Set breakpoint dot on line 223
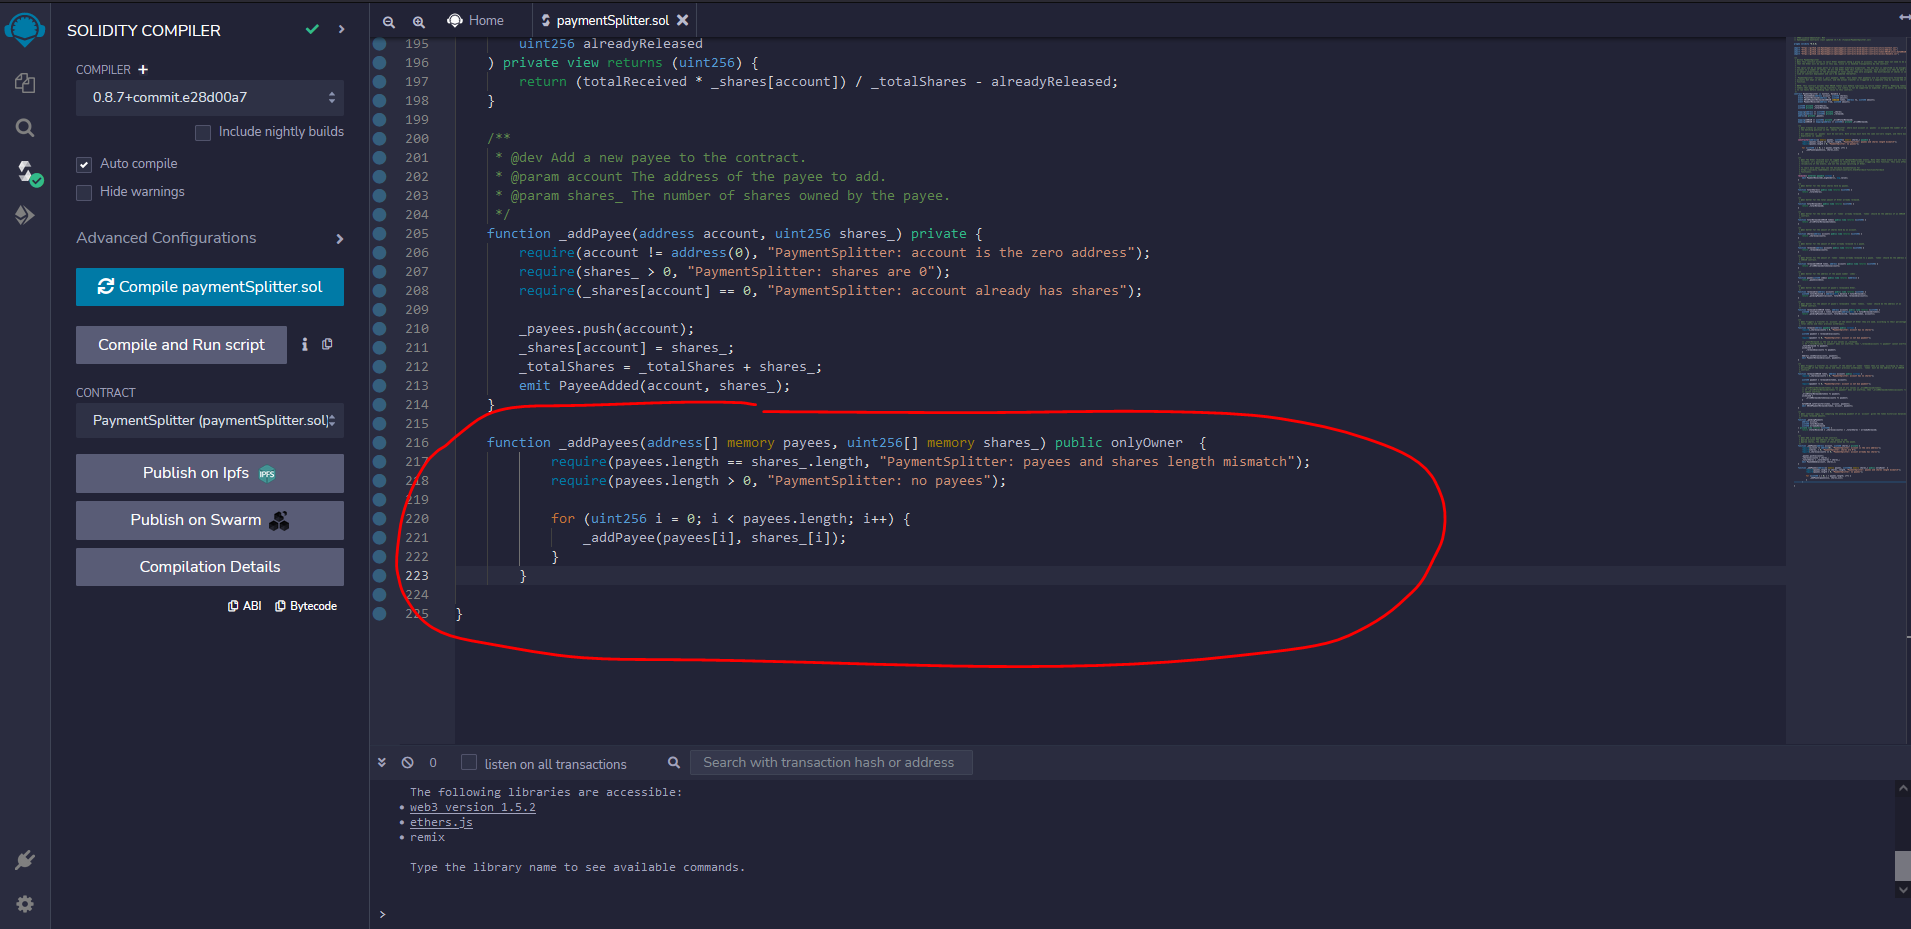The height and width of the screenshot is (929, 1911). click(380, 576)
